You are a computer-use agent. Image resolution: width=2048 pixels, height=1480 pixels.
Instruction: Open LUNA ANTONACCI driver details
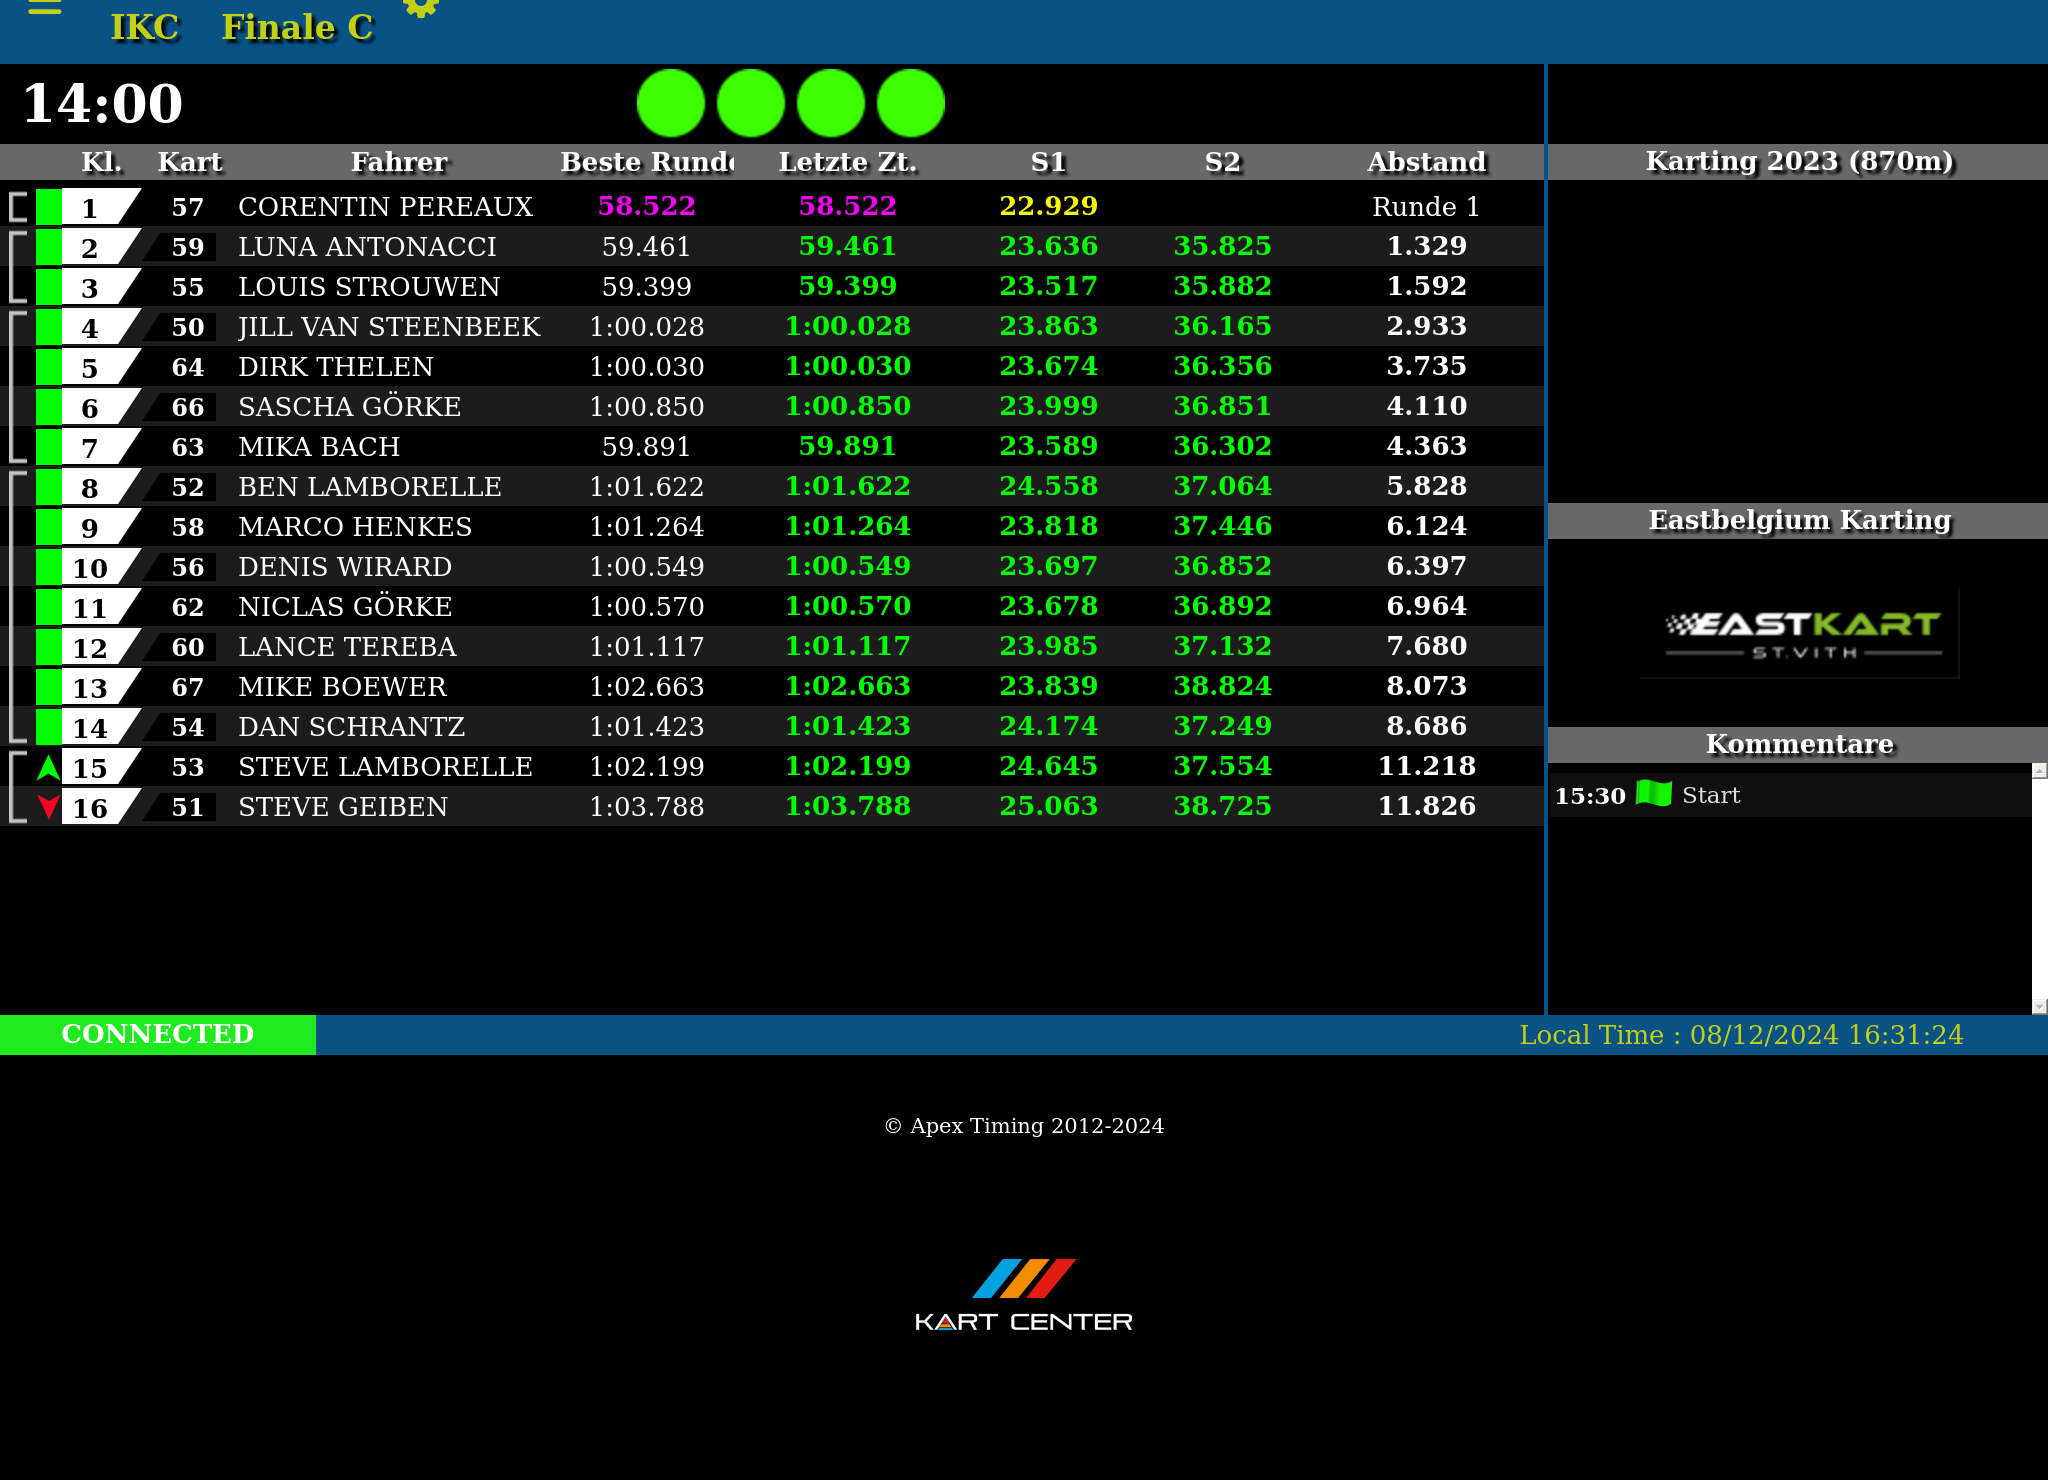[367, 247]
